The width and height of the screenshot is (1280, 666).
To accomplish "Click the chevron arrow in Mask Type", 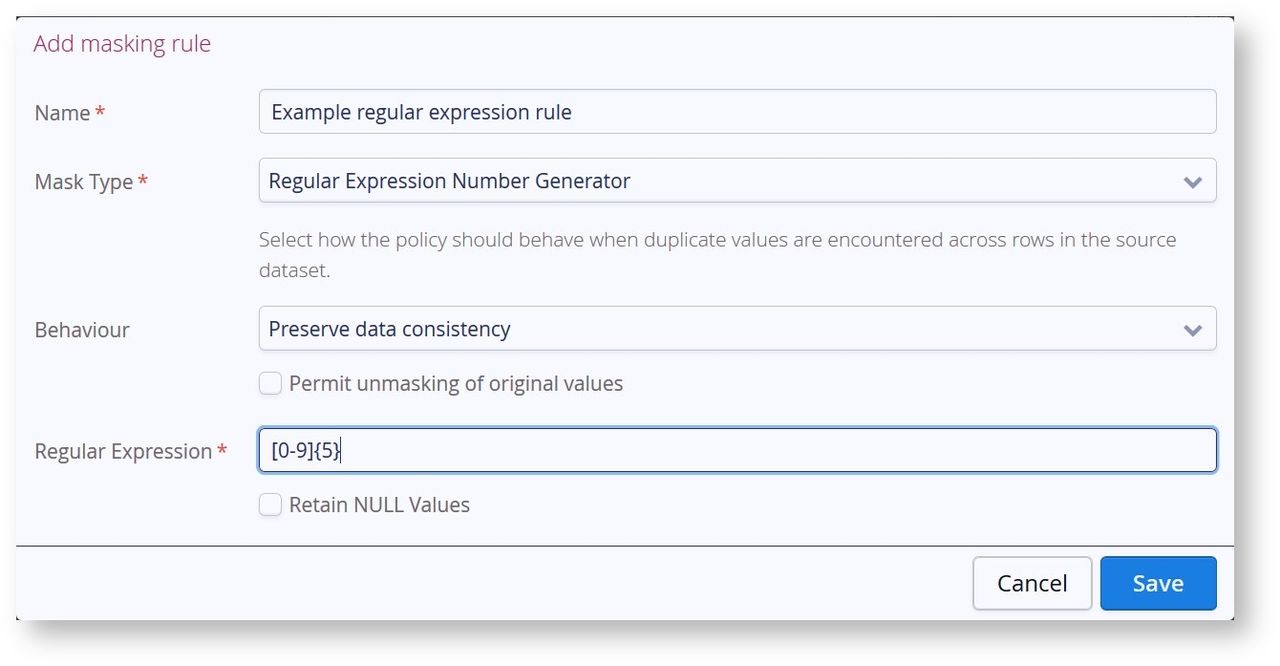I will click(1192, 182).
